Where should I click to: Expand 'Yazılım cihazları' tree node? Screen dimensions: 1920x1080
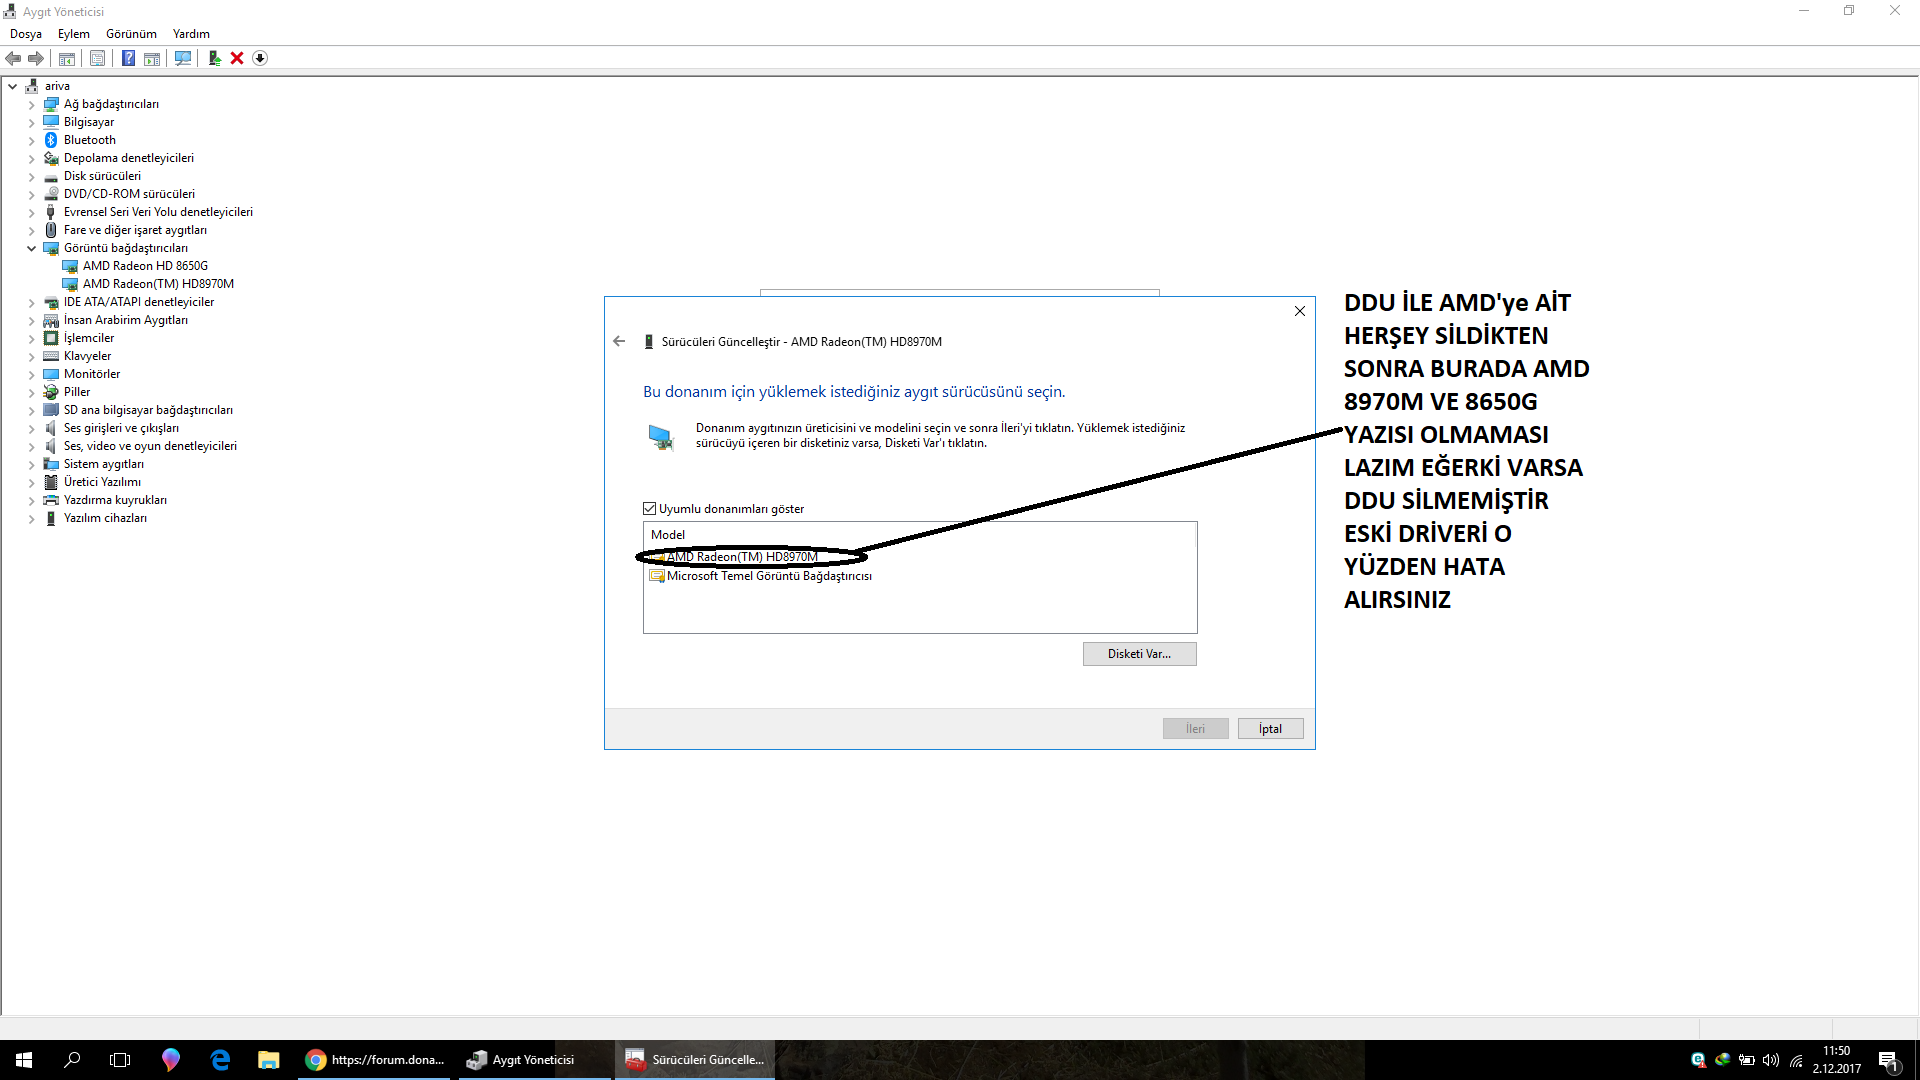tap(31, 518)
